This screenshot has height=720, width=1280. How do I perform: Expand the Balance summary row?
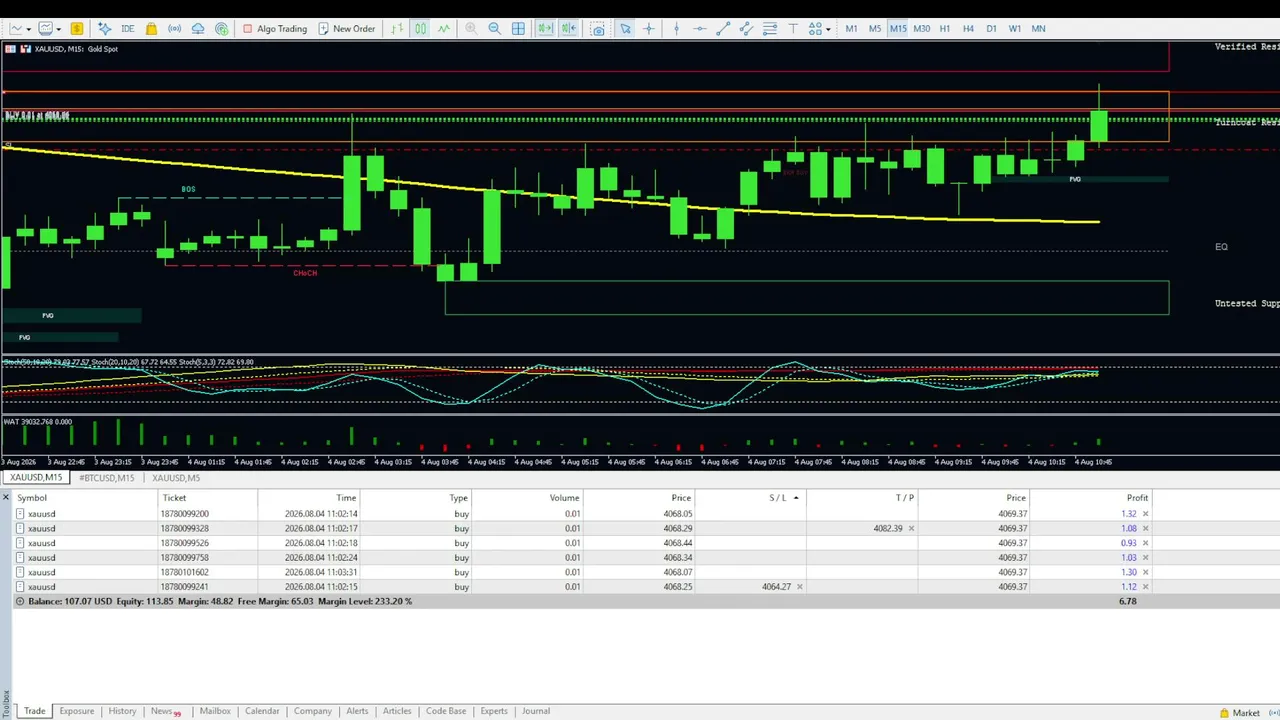click(19, 601)
